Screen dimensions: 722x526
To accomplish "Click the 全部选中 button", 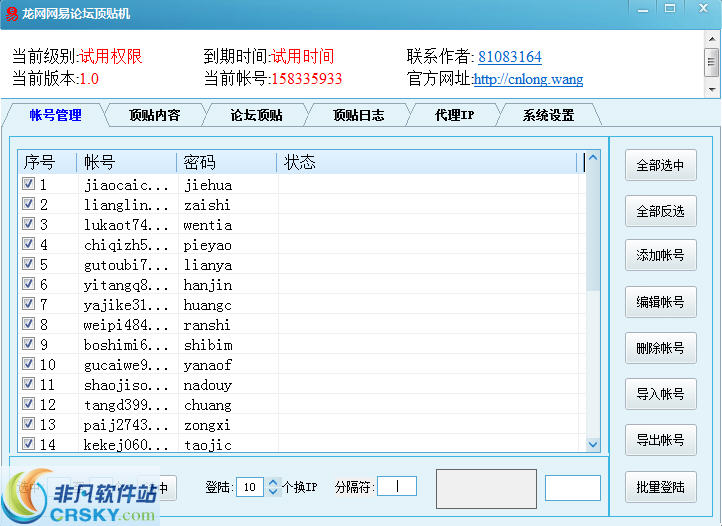I will 660,165.
